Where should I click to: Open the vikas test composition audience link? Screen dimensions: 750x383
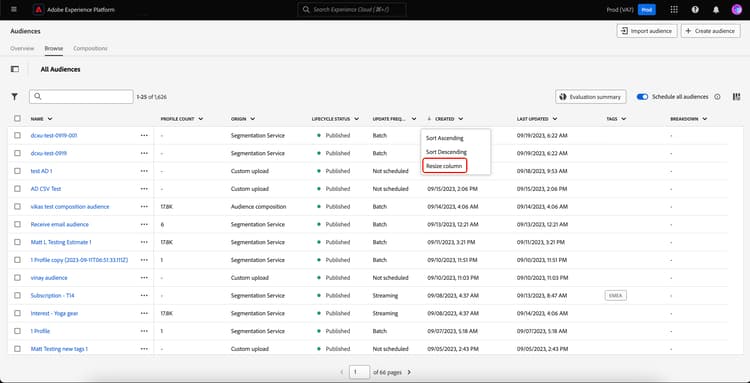click(x=70, y=207)
